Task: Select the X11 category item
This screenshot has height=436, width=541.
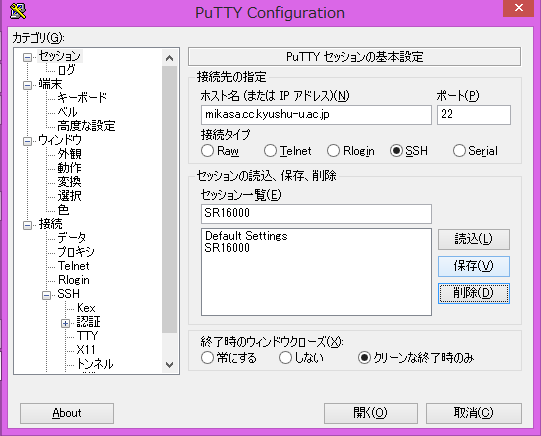Action: (86, 350)
